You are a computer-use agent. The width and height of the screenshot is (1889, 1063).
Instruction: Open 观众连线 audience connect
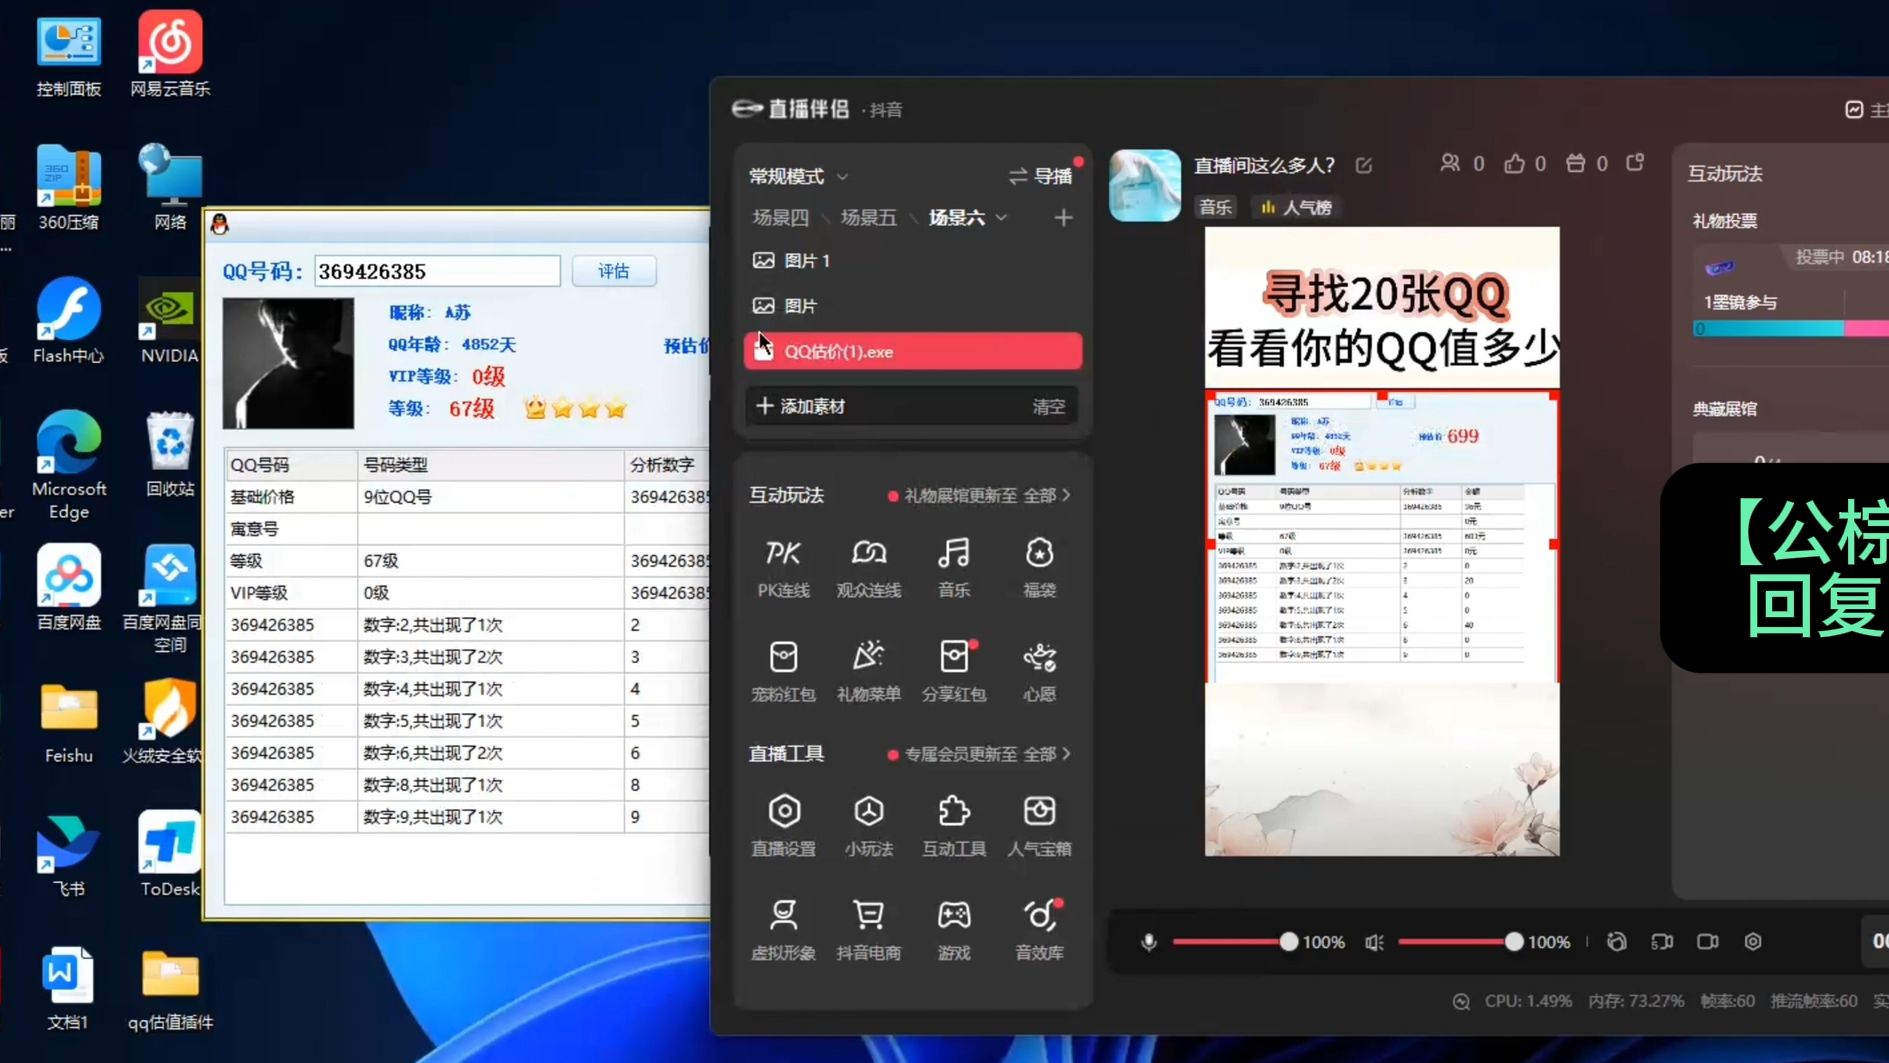868,567
